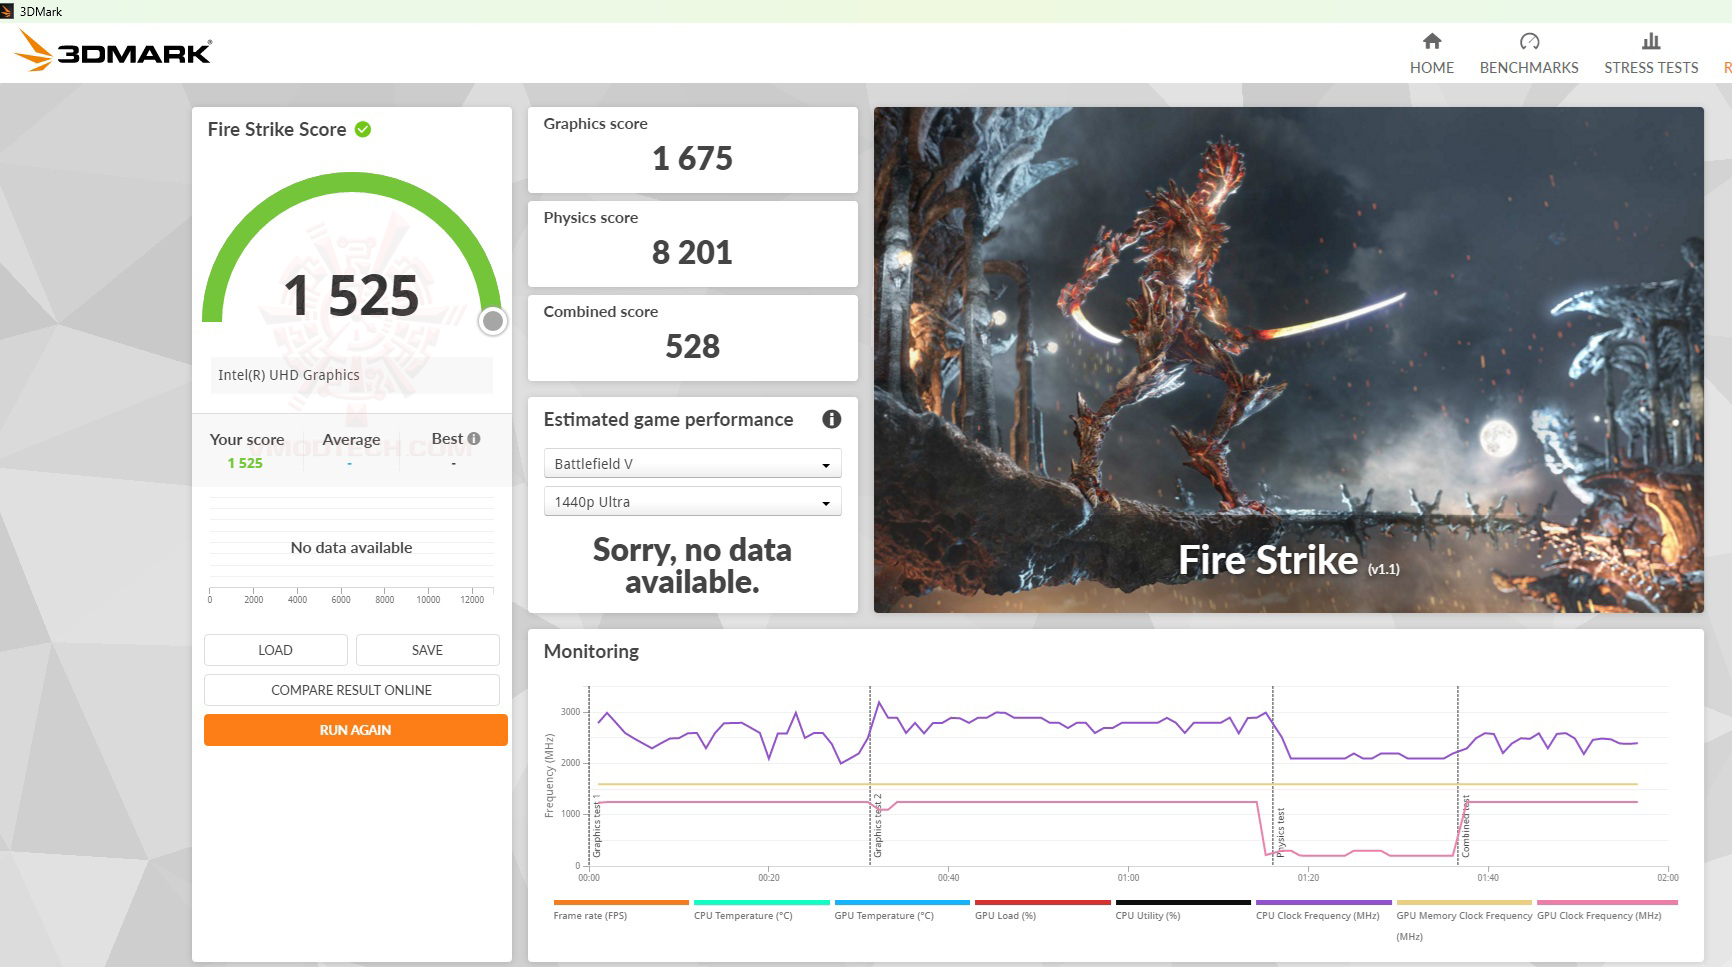
Task: Click the Fire Strike Score heading
Action: pyautogui.click(x=277, y=129)
